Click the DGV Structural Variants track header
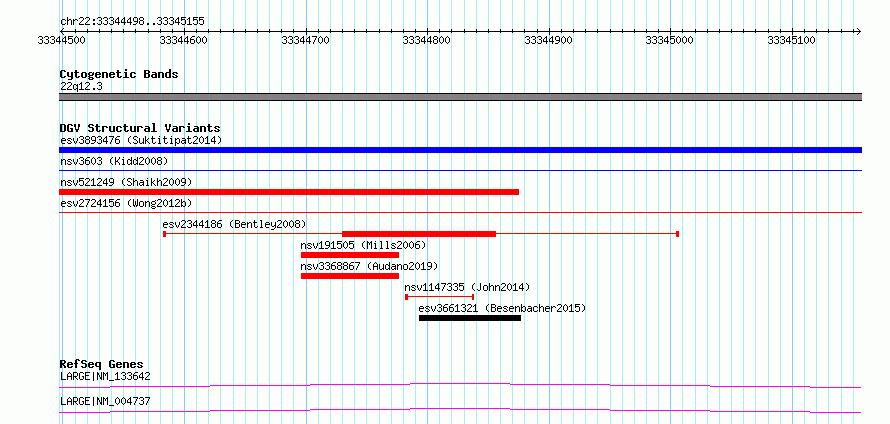Screen dimensions: 890x424 point(140,128)
